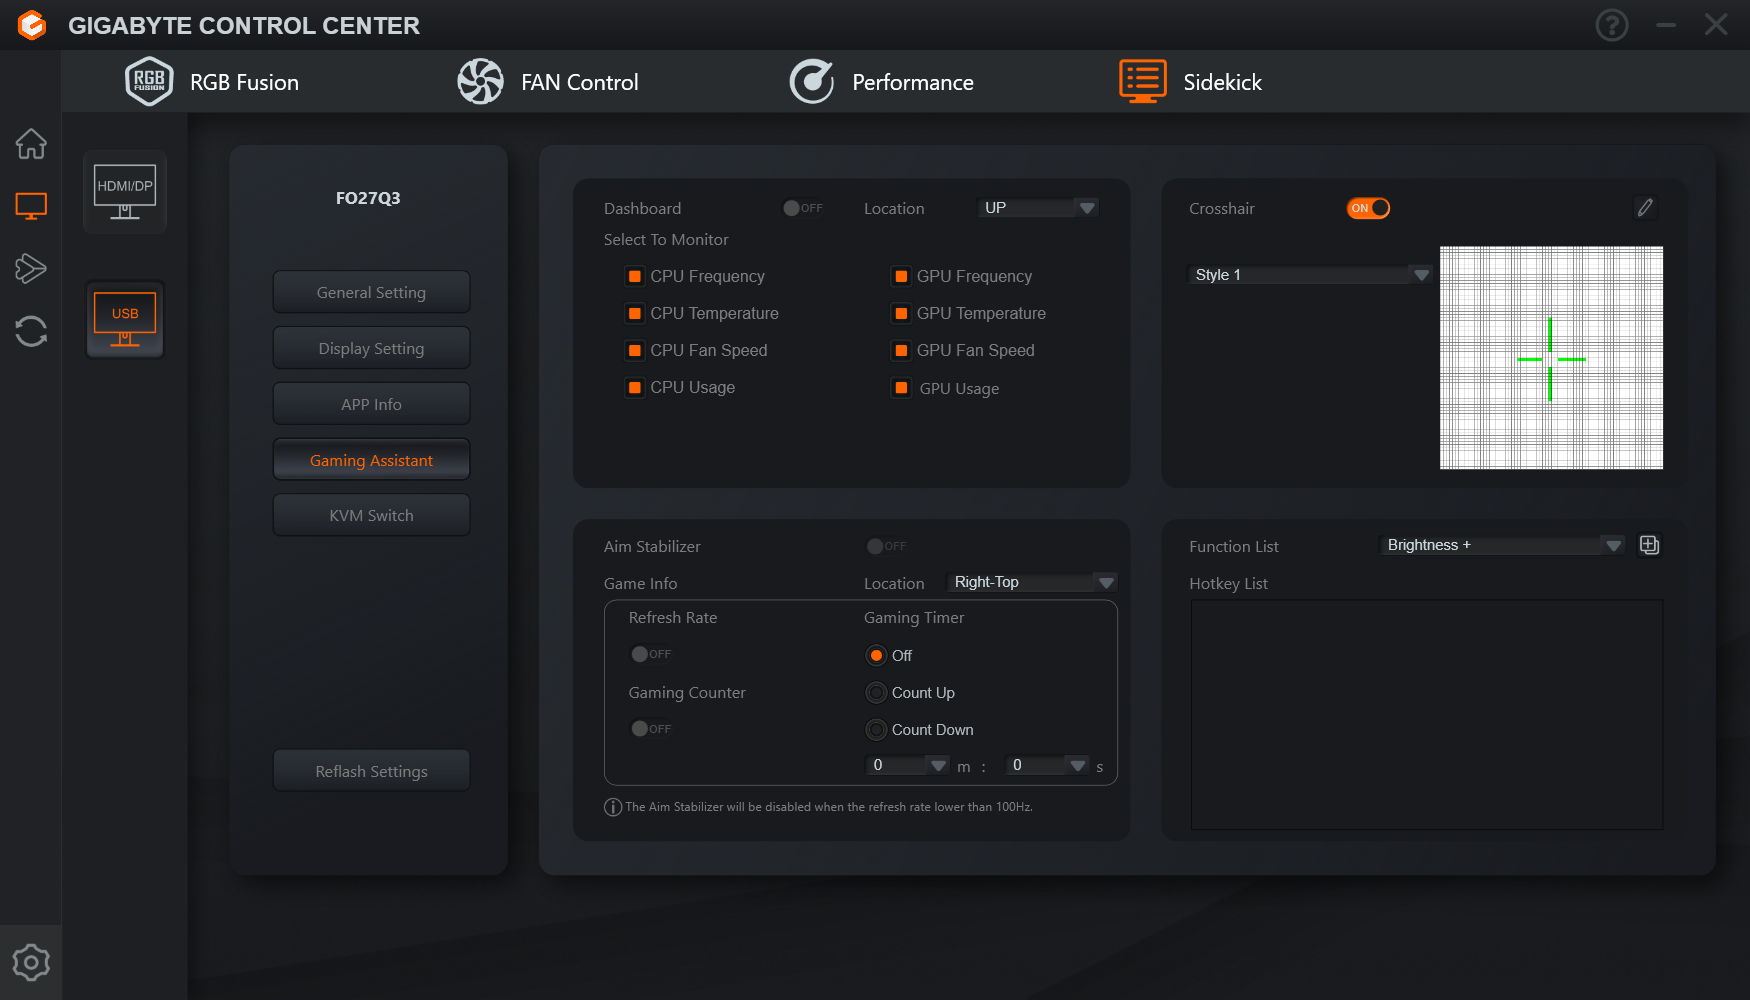Enable the Aim Stabilizer switch
Viewport: 1750px width, 1000px height.
point(886,546)
